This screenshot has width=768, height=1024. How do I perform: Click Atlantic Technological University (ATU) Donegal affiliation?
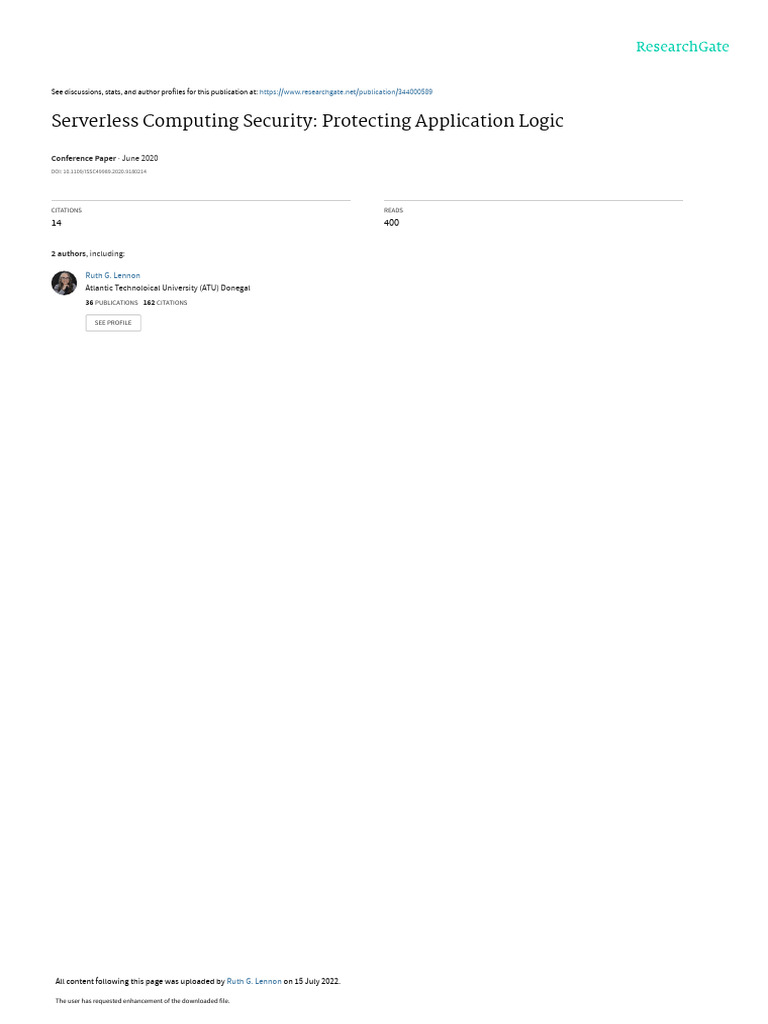tap(168, 288)
